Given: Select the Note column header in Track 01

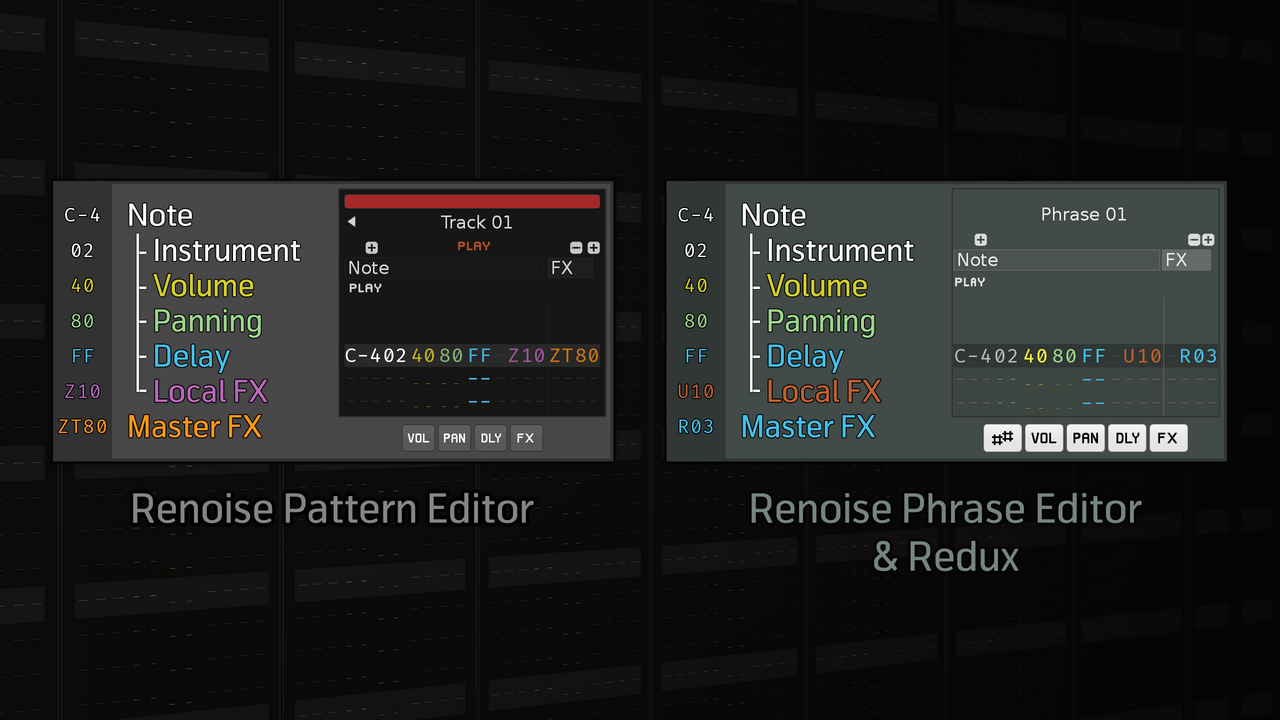Looking at the screenshot, I should coord(444,268).
